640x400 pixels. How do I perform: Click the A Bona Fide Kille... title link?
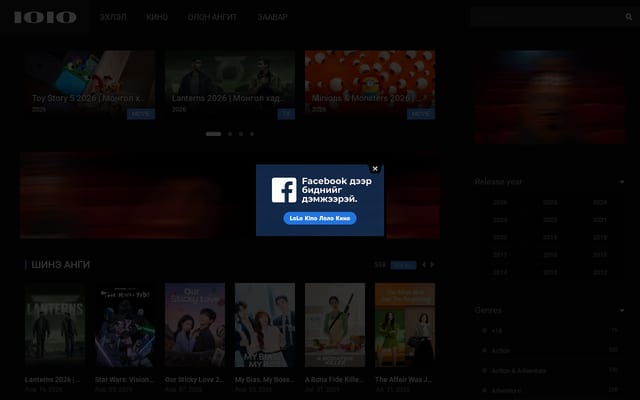tap(334, 380)
